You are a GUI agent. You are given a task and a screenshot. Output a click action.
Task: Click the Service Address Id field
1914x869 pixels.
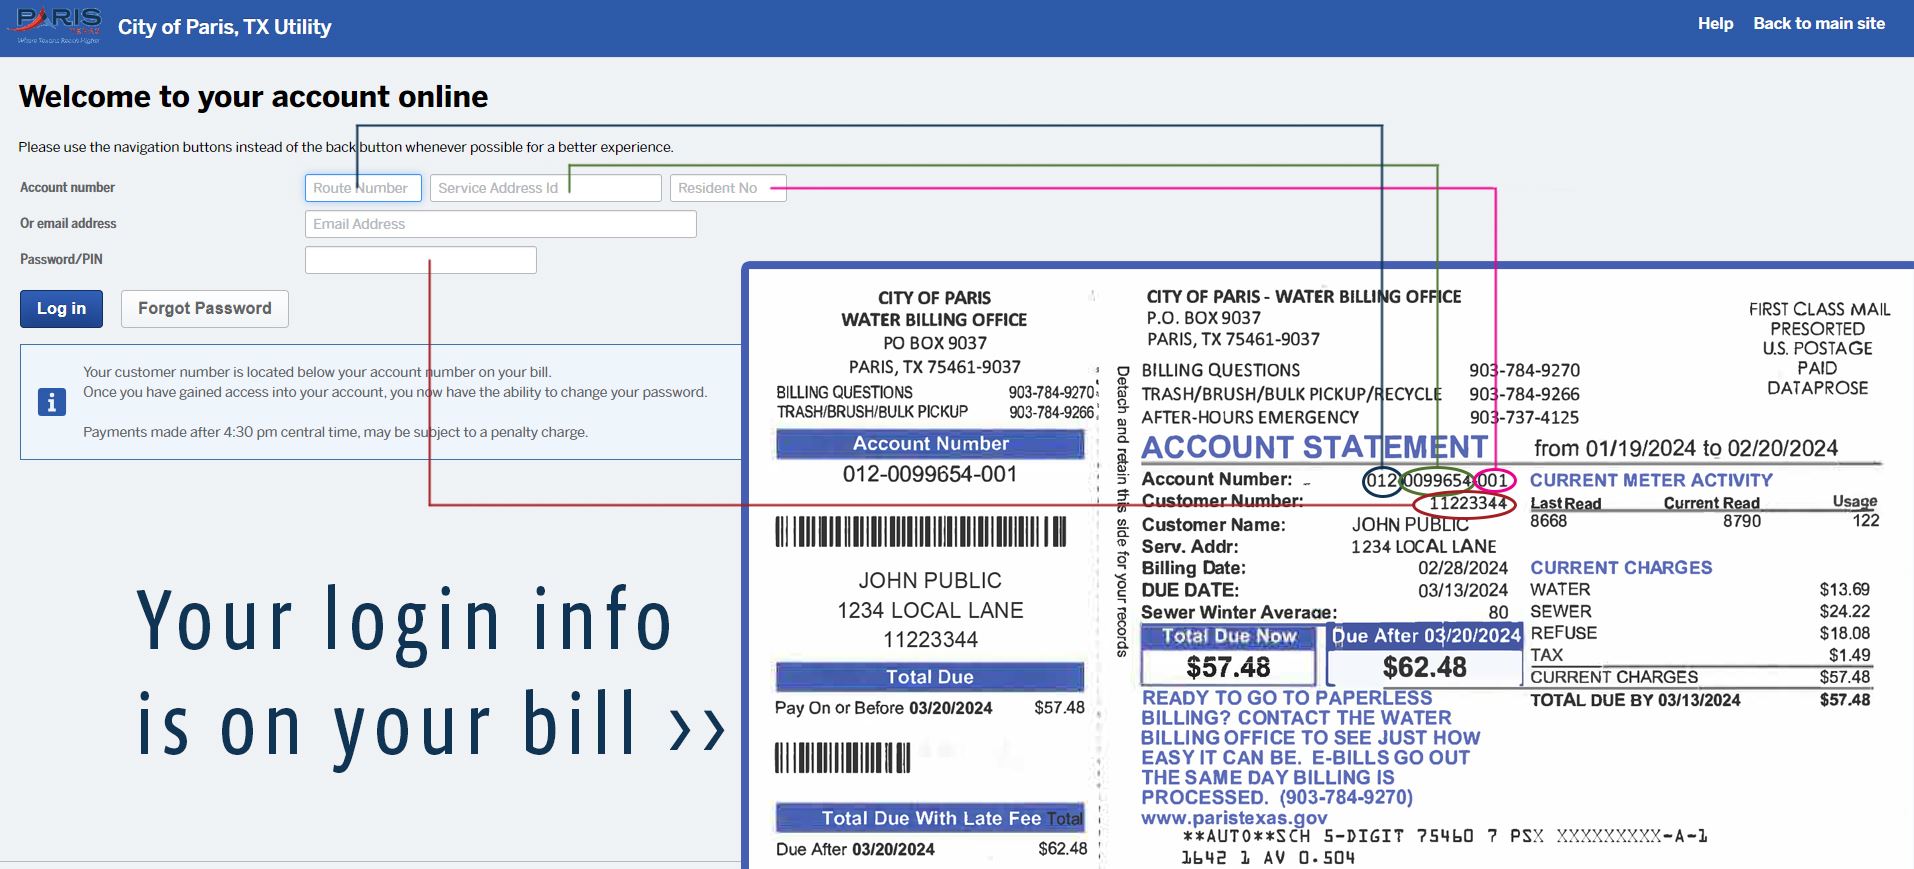point(545,188)
